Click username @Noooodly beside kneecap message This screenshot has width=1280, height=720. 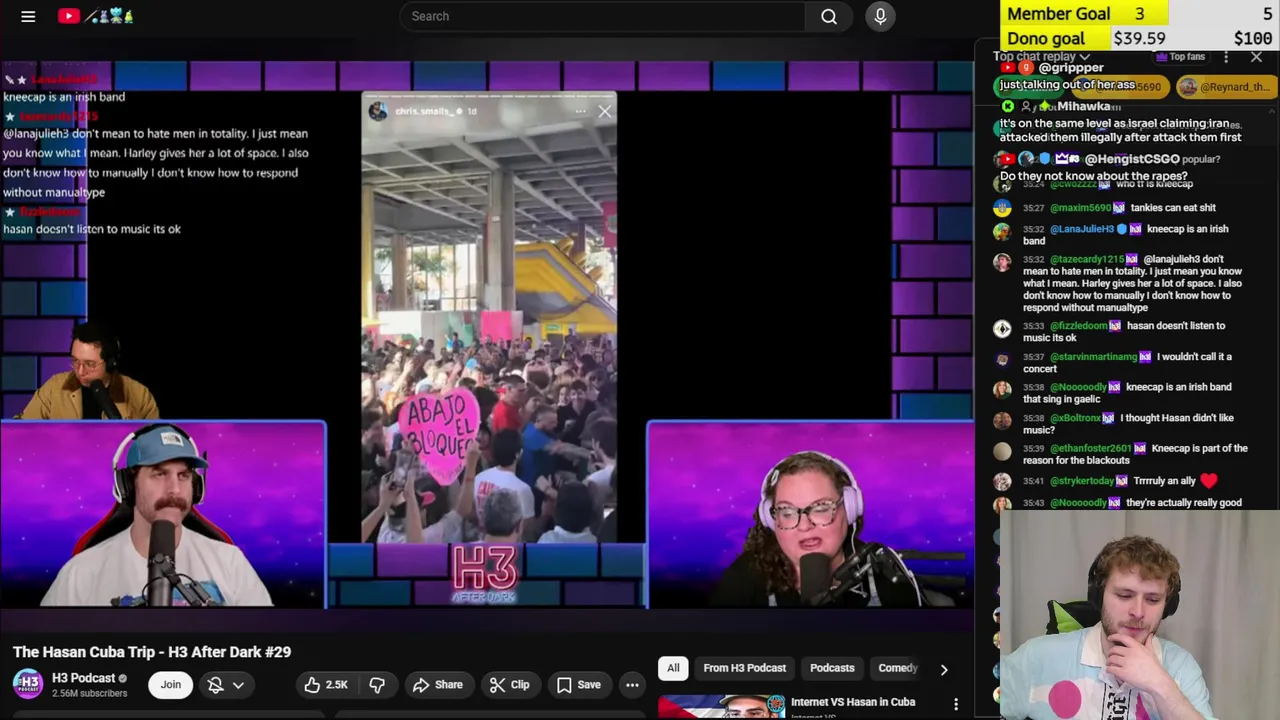pyautogui.click(x=1078, y=387)
